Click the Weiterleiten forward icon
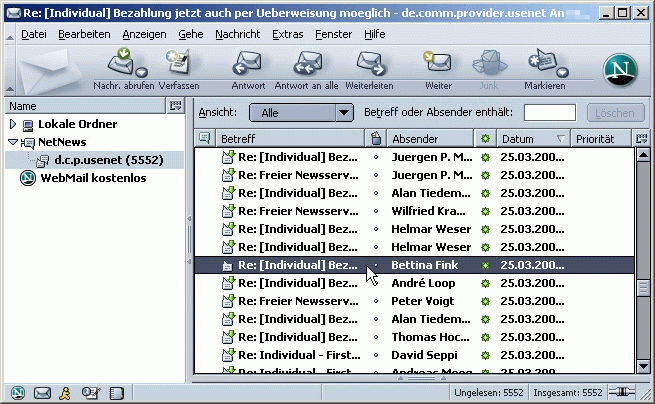The image size is (655, 404). [370, 63]
